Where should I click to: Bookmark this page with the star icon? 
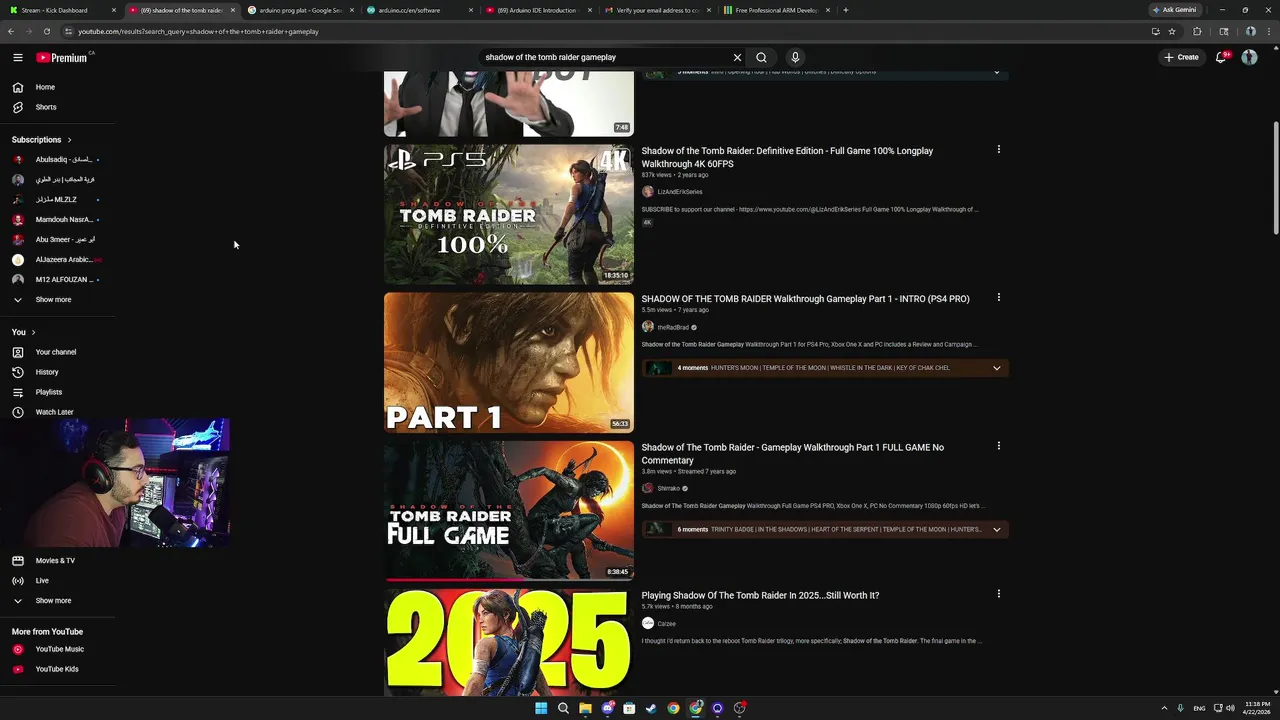click(x=1172, y=31)
